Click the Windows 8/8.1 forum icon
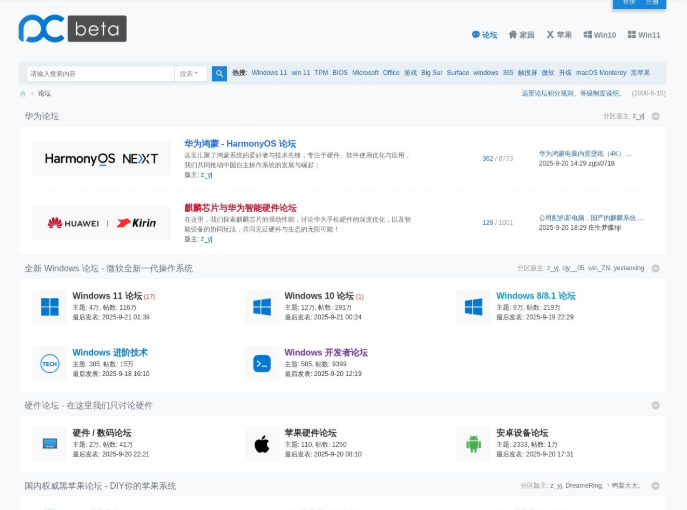The image size is (687, 510). click(474, 307)
